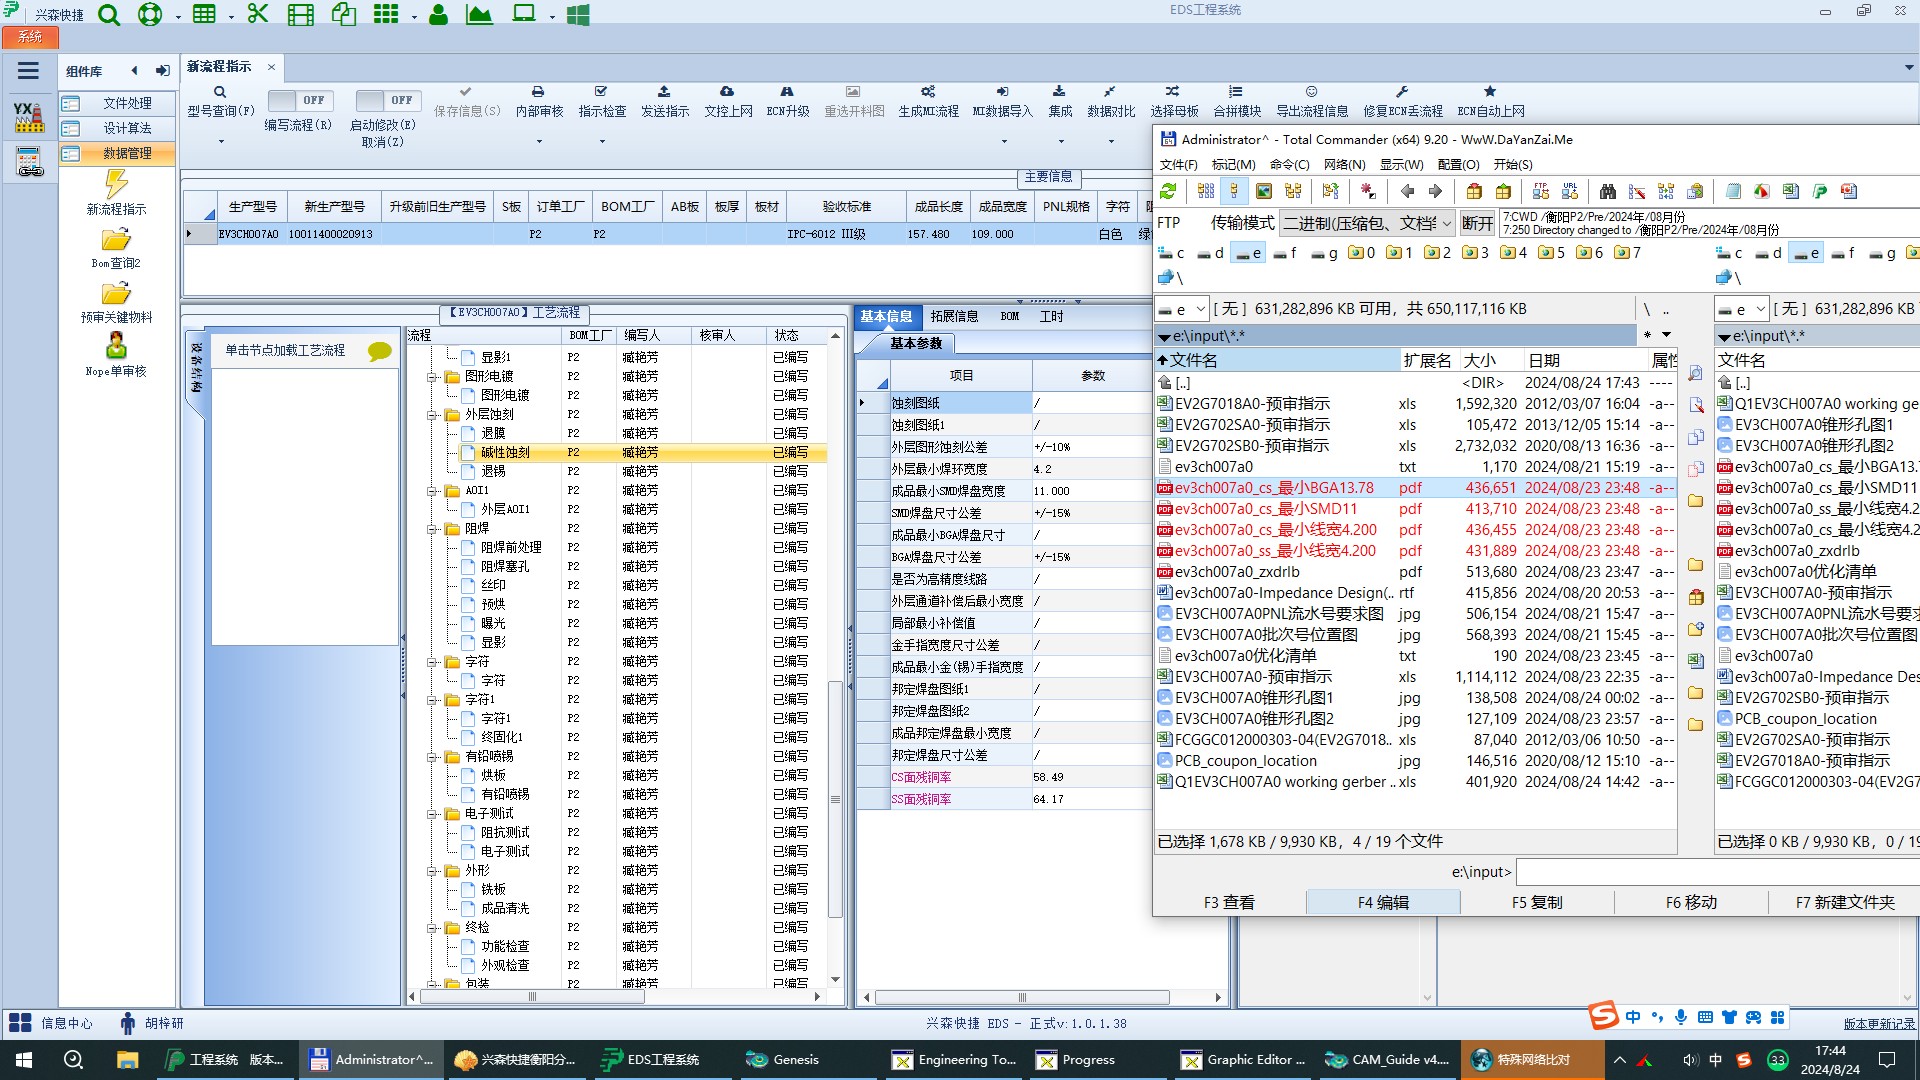This screenshot has width=1920, height=1080.
Task: Open Bom查询2 folder icon
Action: pos(116,240)
